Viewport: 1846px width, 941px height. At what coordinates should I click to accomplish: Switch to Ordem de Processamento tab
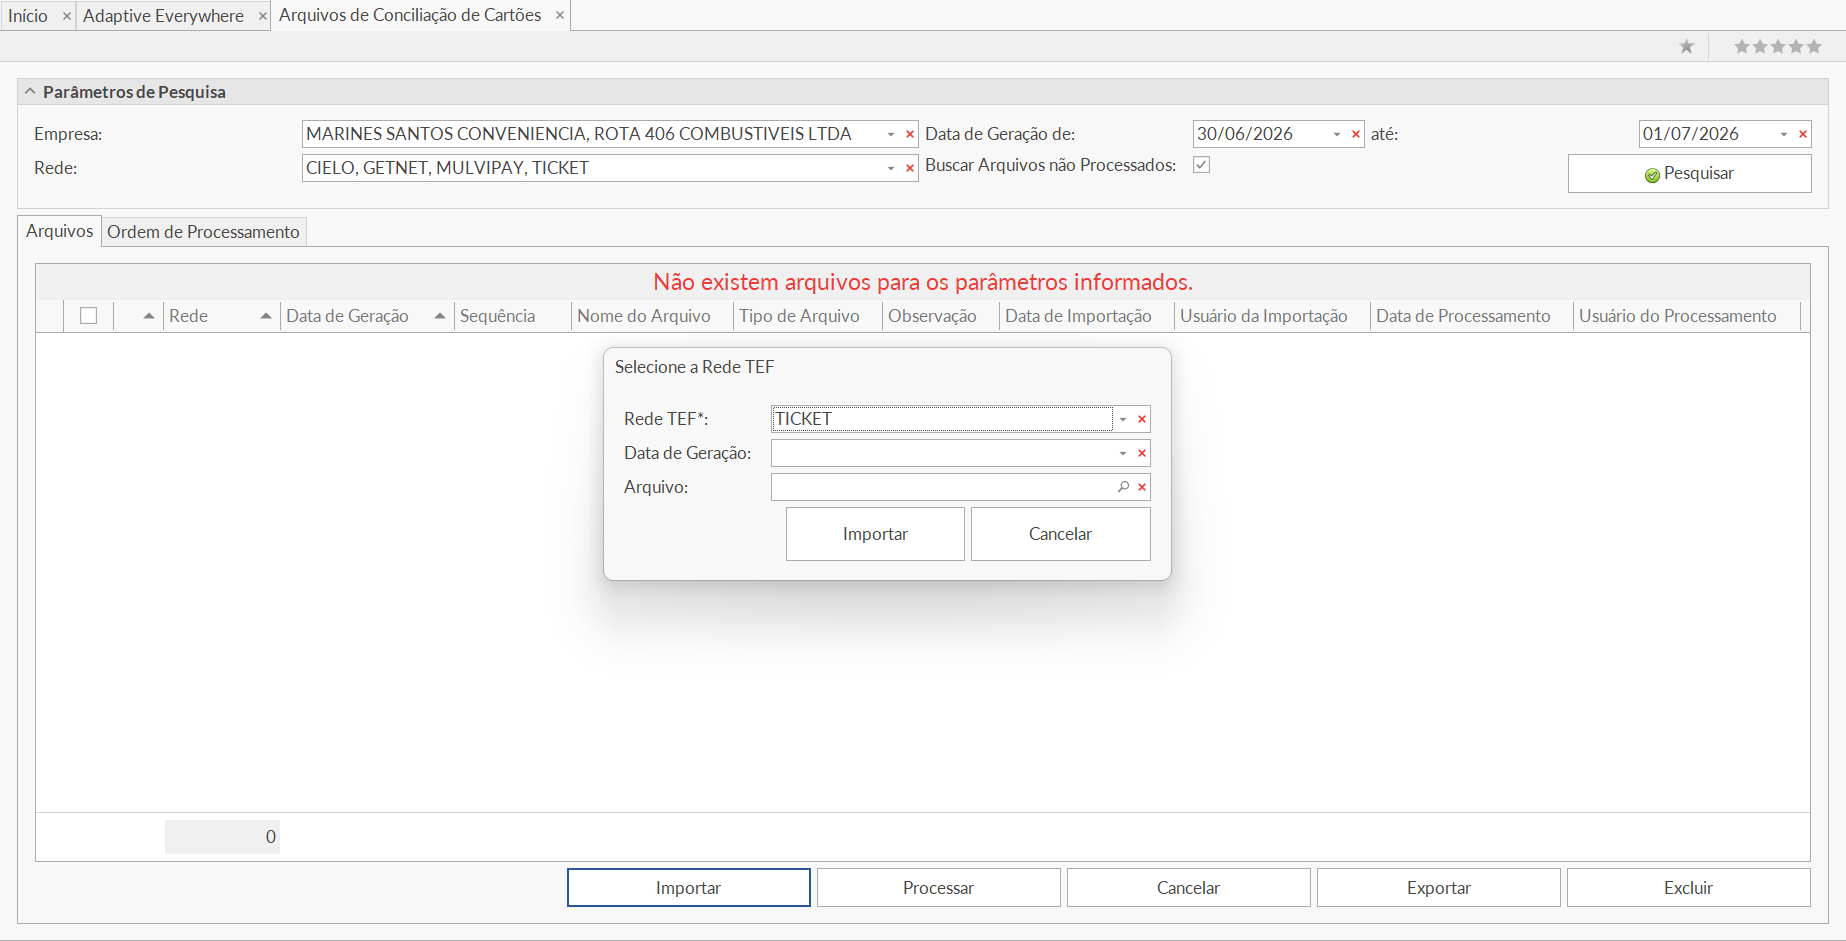203,232
